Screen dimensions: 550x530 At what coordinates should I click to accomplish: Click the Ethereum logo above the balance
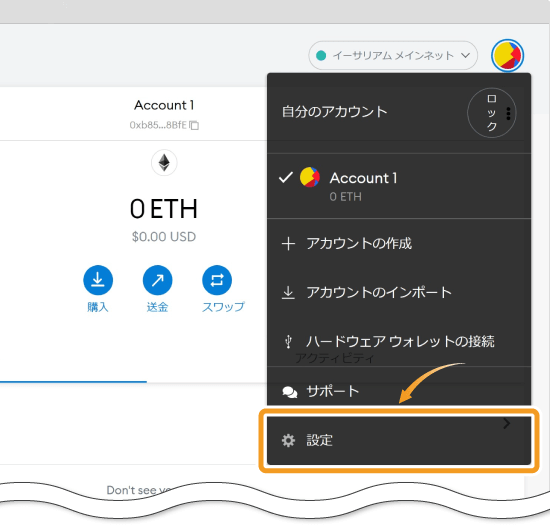(x=164, y=163)
